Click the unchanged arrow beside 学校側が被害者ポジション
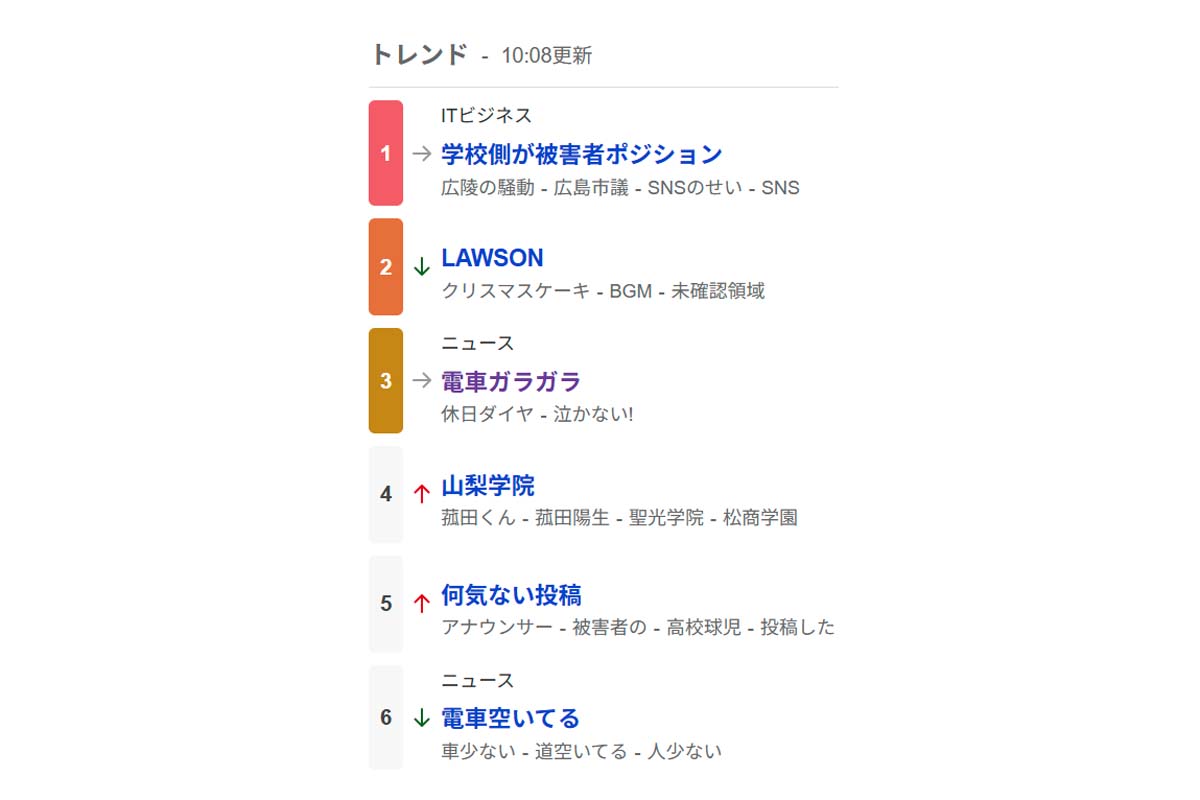The width and height of the screenshot is (1200, 800). point(422,154)
